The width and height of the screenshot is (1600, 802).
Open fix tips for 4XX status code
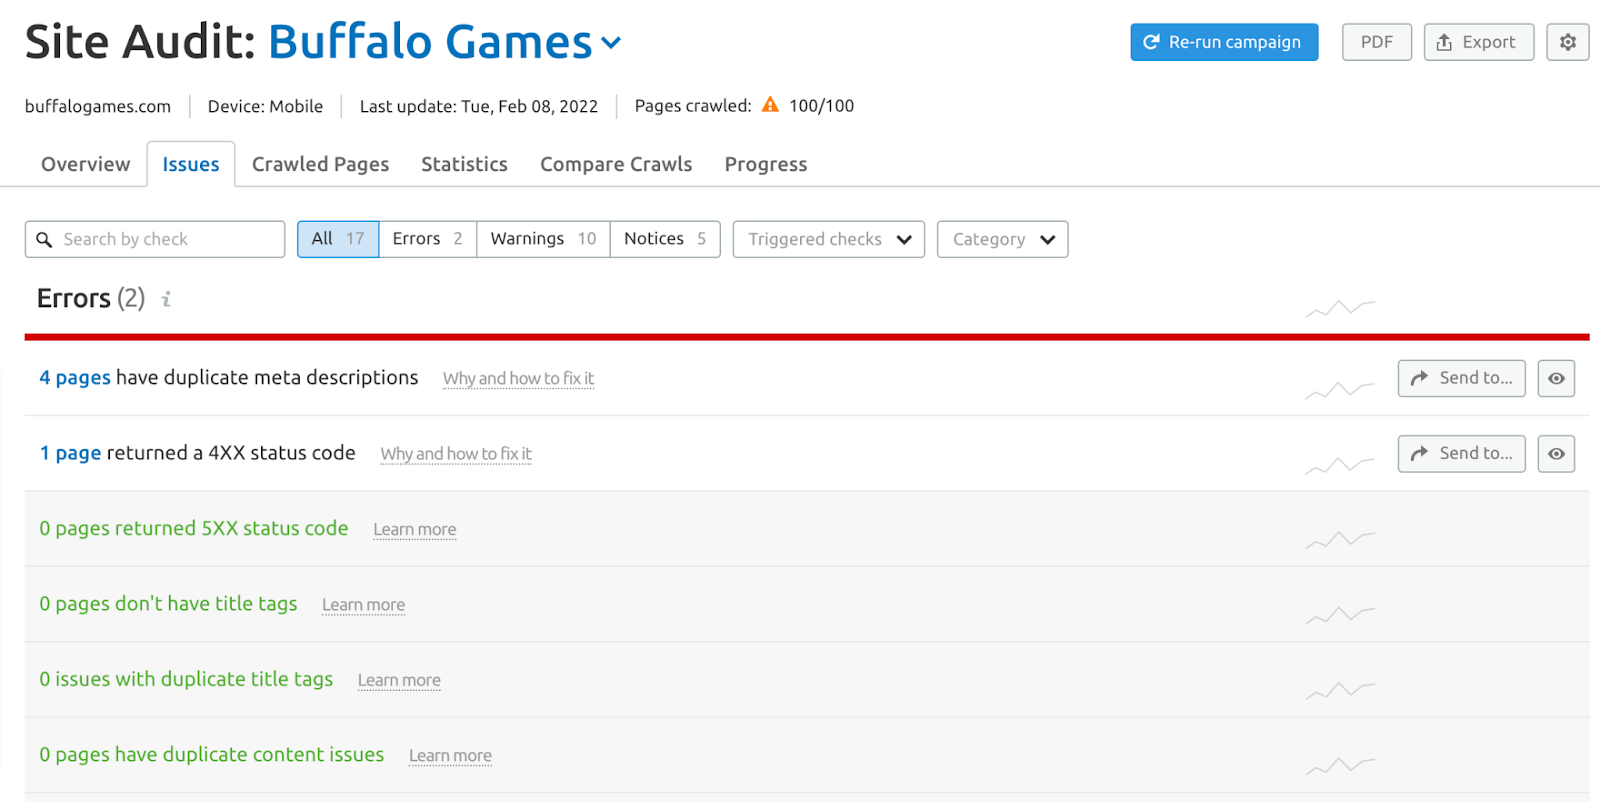coord(456,454)
